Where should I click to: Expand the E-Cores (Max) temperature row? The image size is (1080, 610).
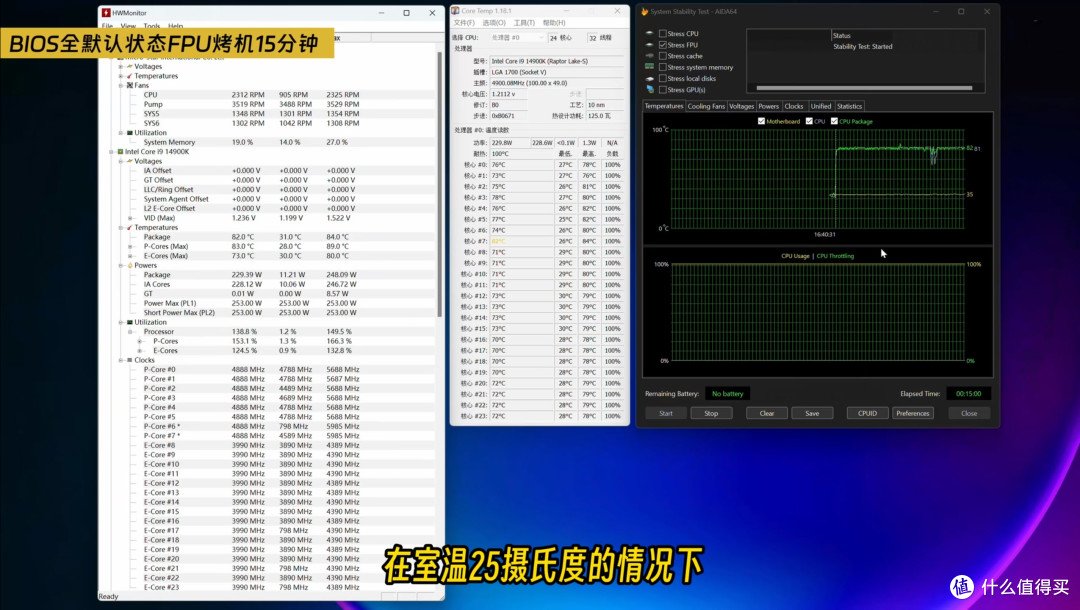[x=129, y=256]
